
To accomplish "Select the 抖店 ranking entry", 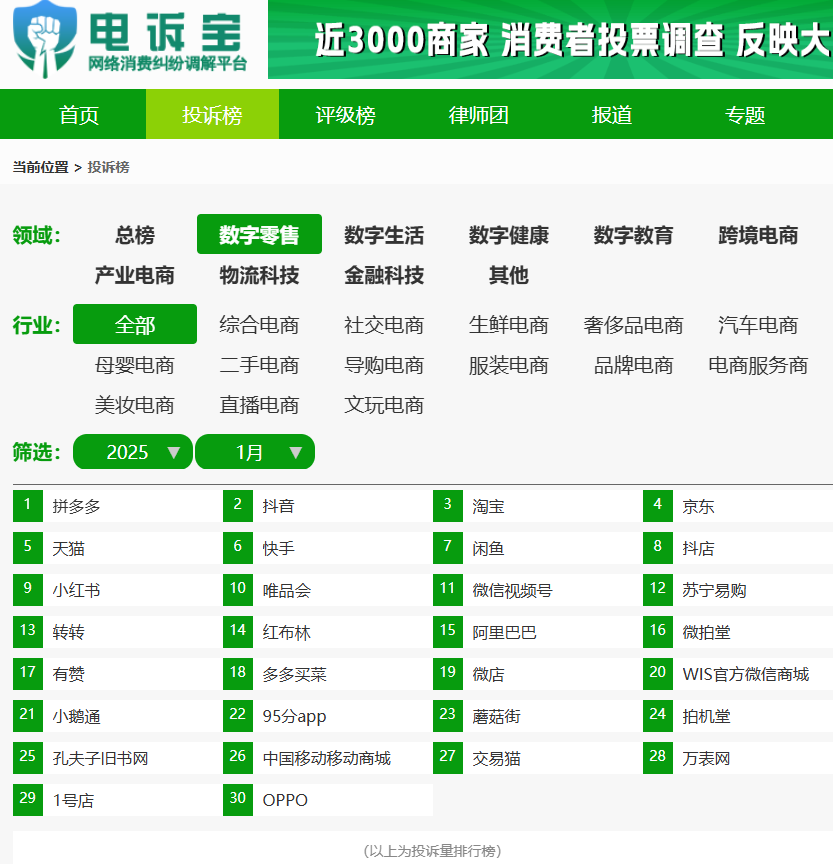I will [738, 548].
